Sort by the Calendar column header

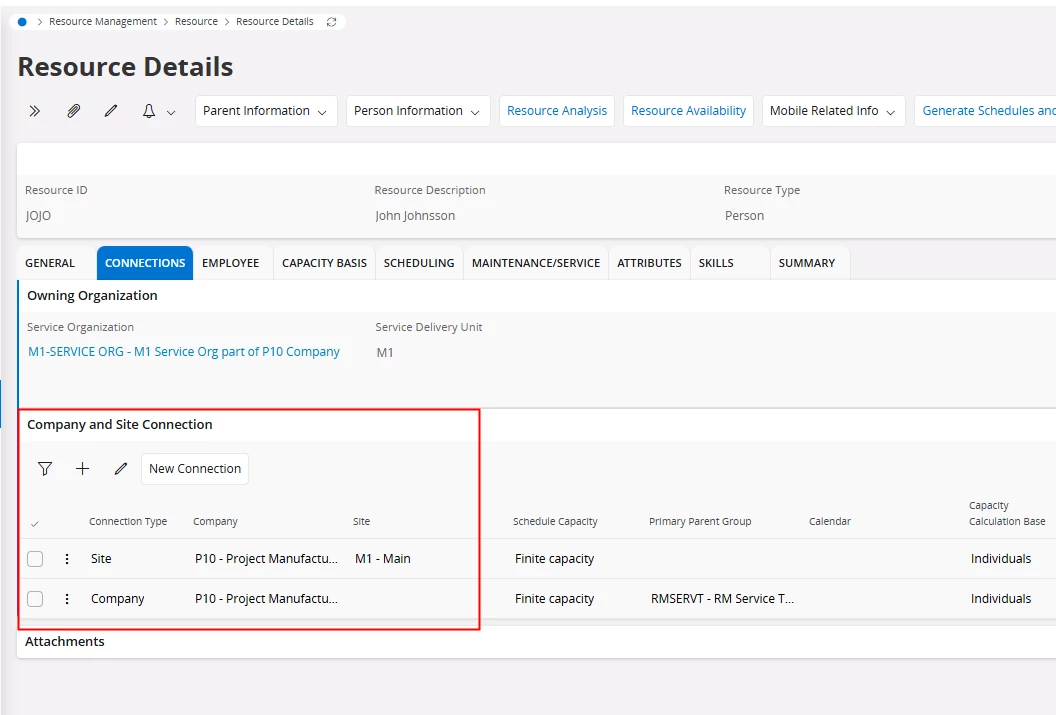coord(830,522)
